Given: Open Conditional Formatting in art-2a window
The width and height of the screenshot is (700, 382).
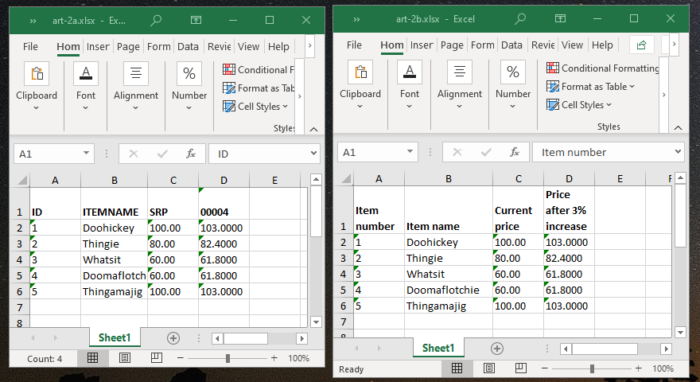Looking at the screenshot, I should [258, 70].
